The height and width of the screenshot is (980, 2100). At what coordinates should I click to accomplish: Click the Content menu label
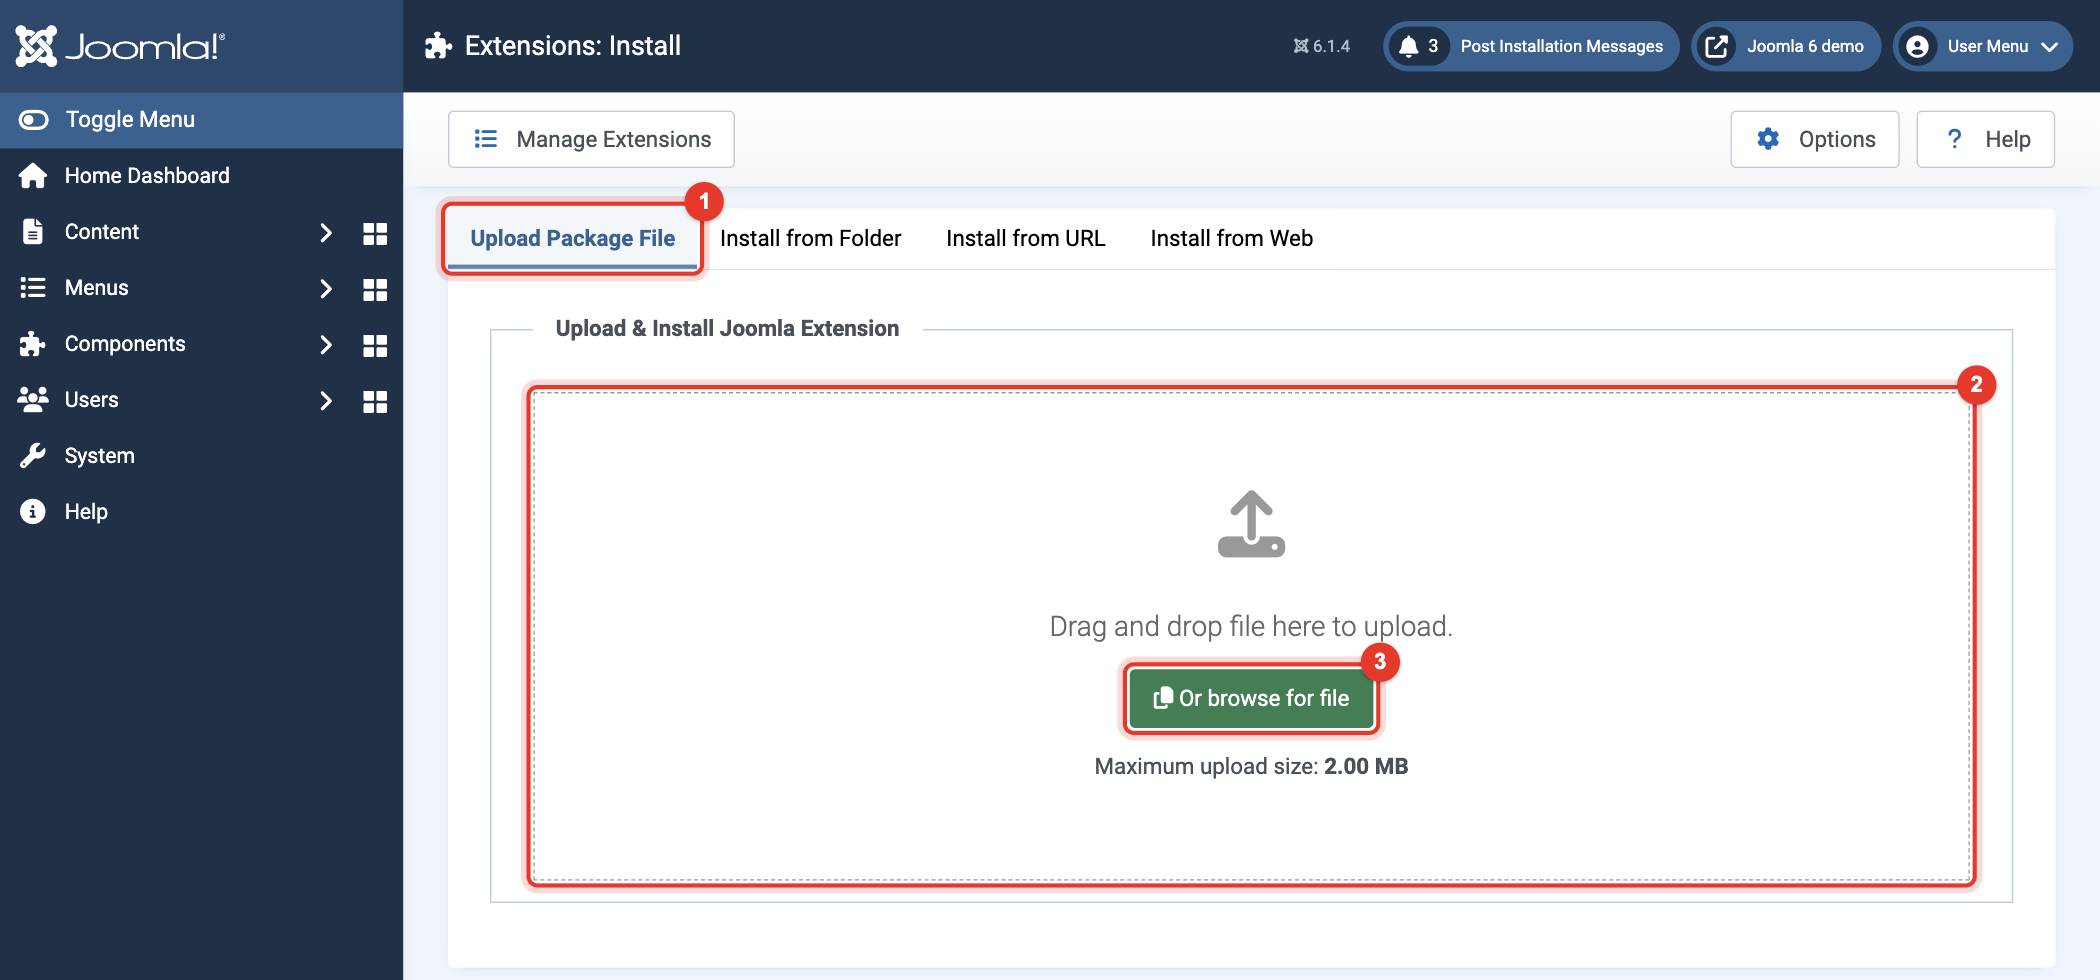click(x=102, y=232)
